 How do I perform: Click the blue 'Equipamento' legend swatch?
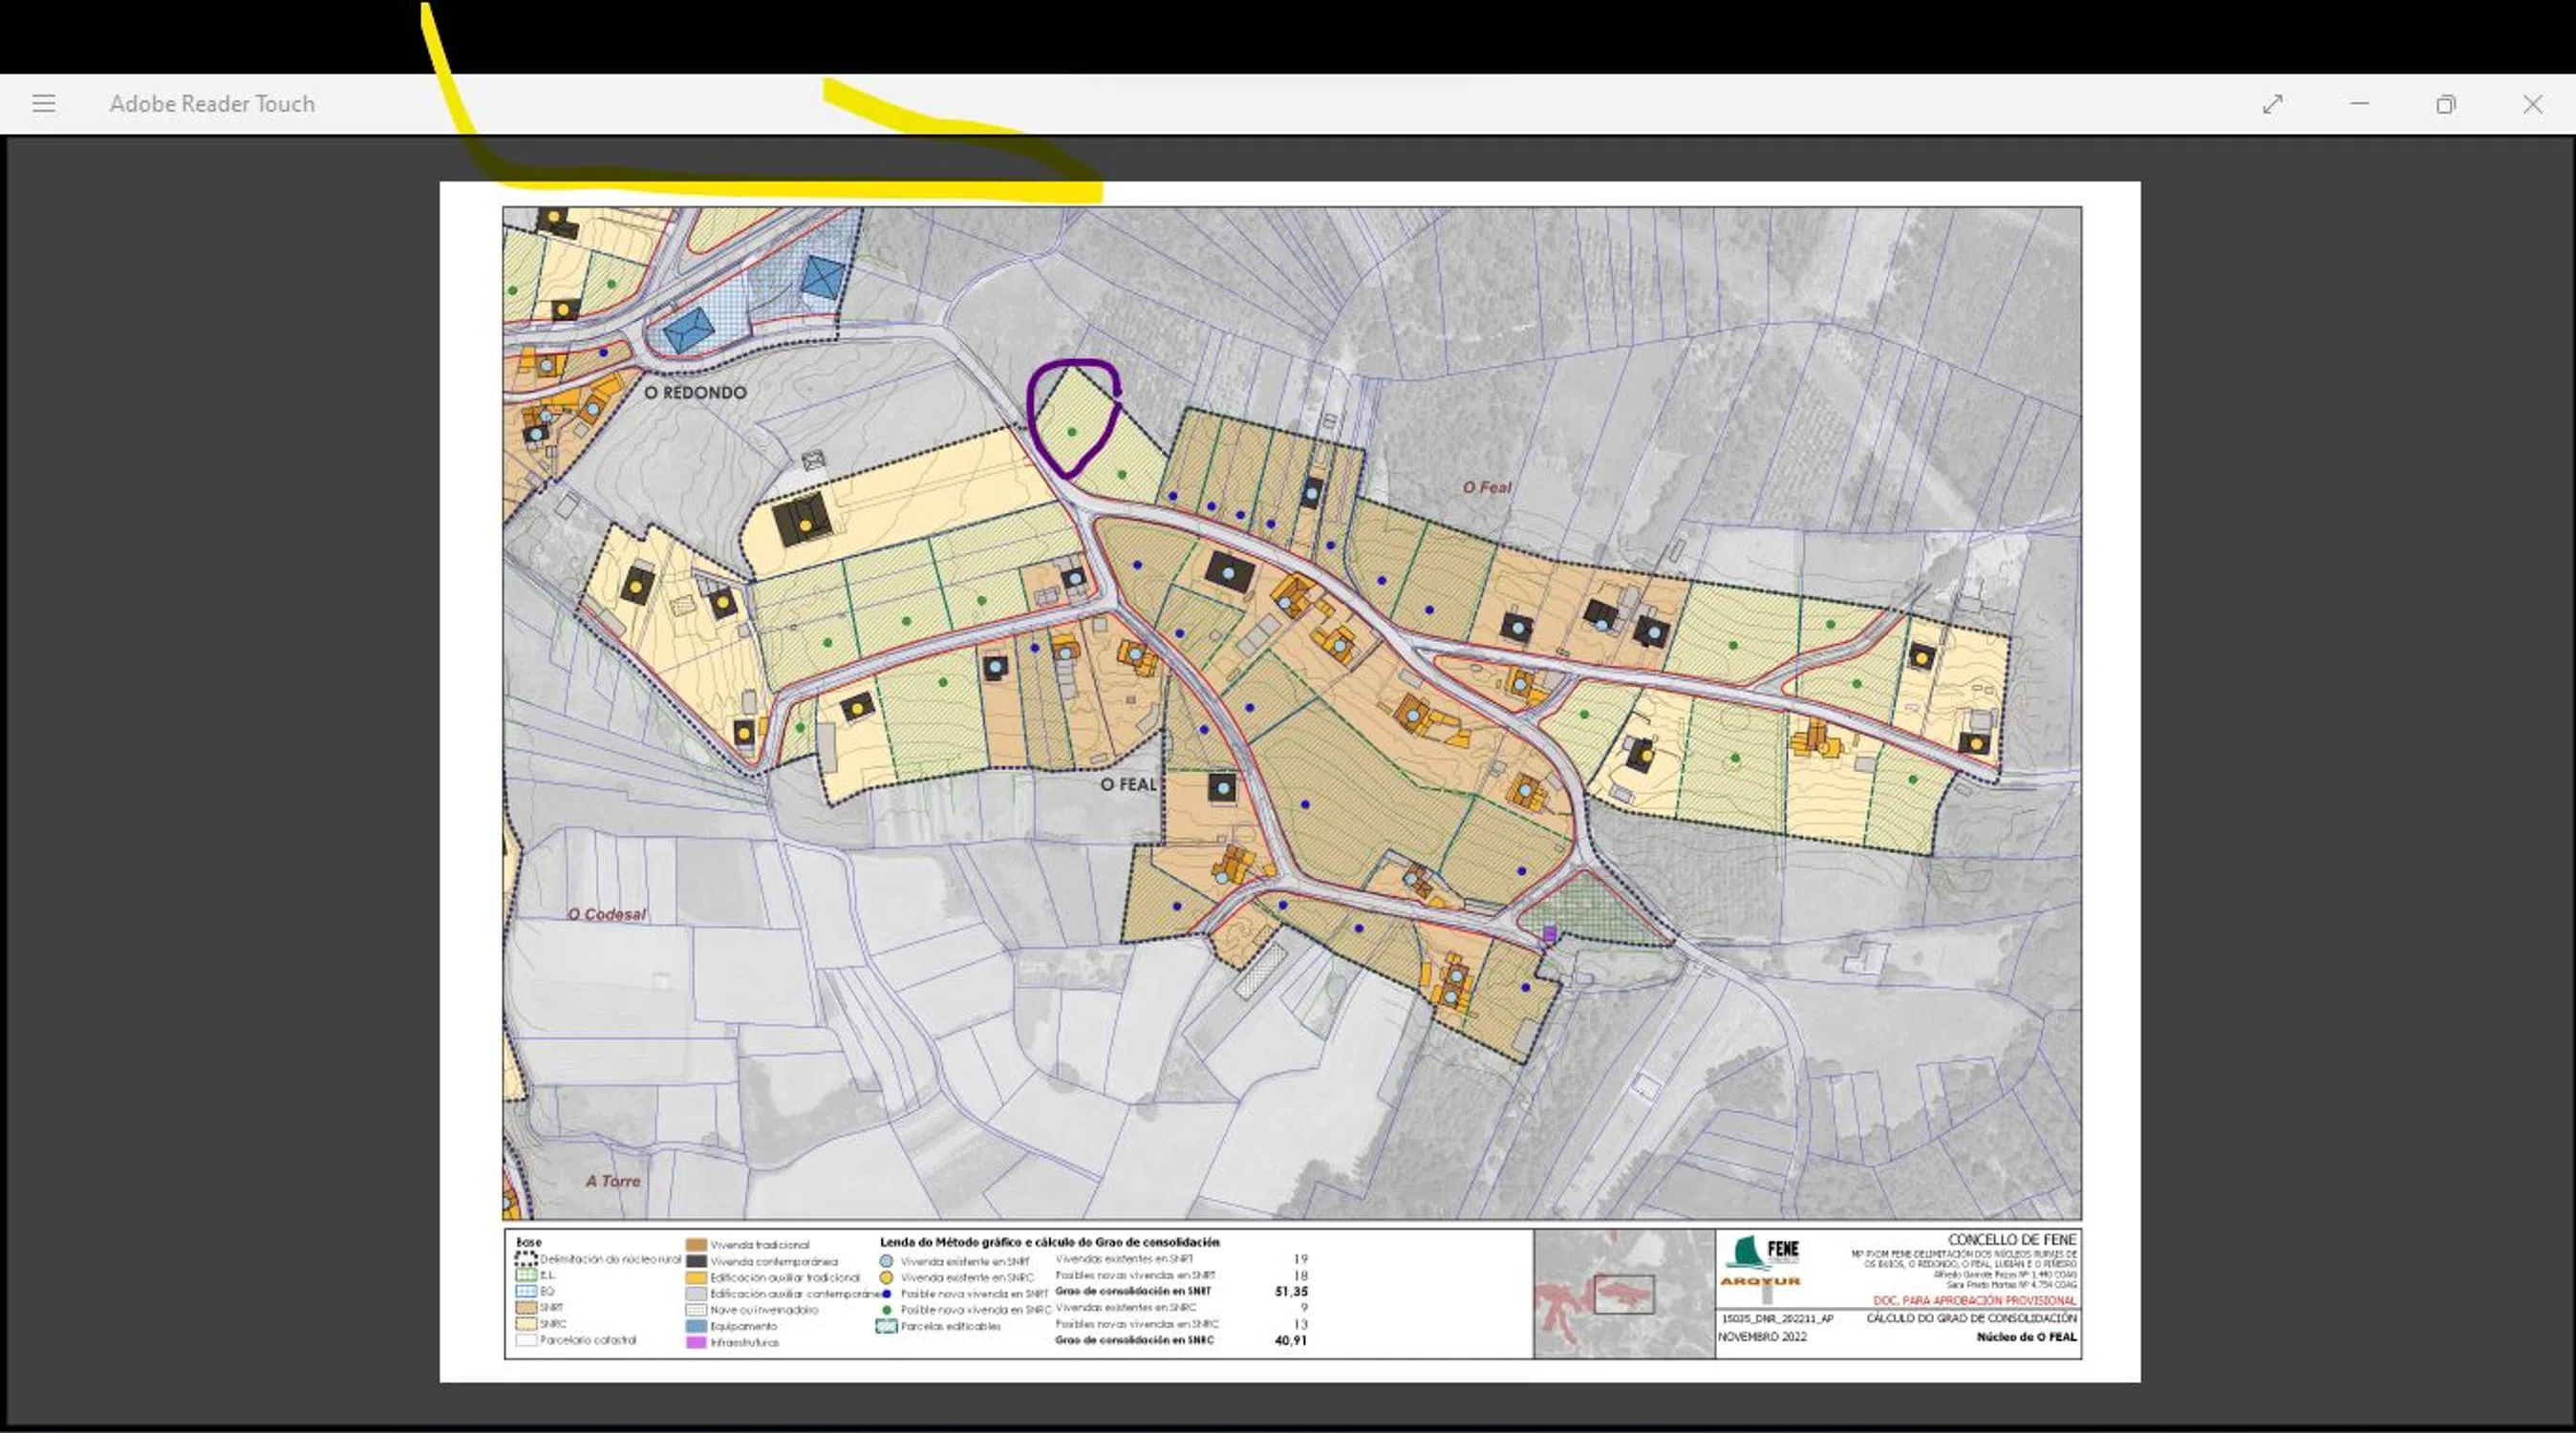coord(696,1326)
